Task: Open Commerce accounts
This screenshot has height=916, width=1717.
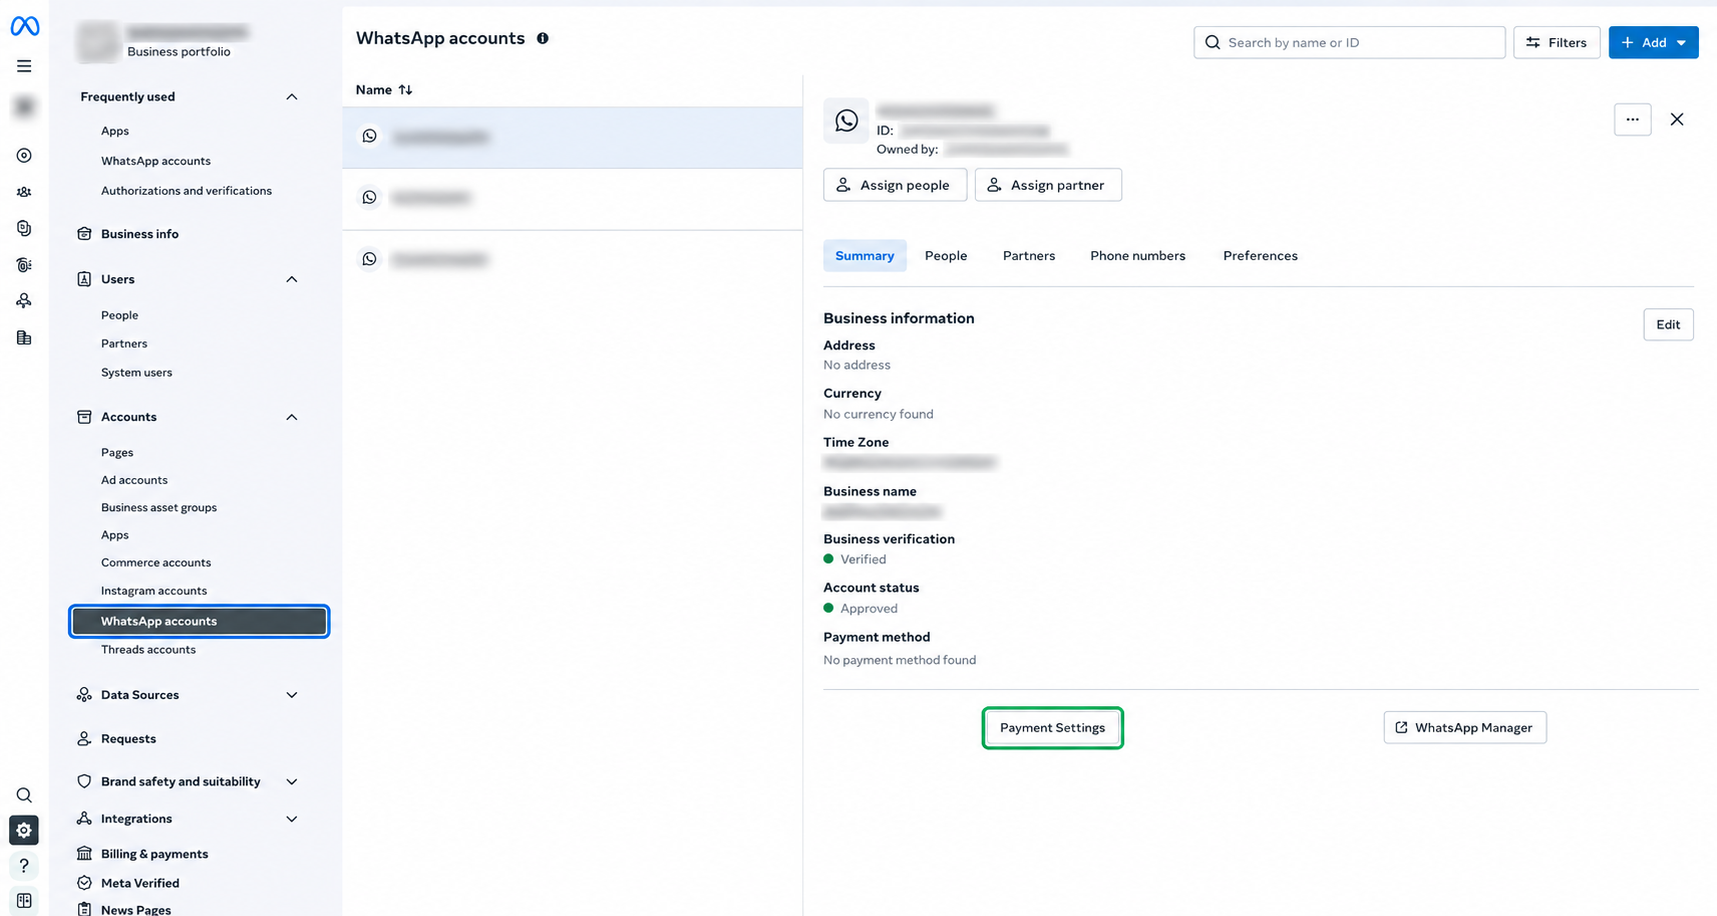Action: click(x=156, y=562)
